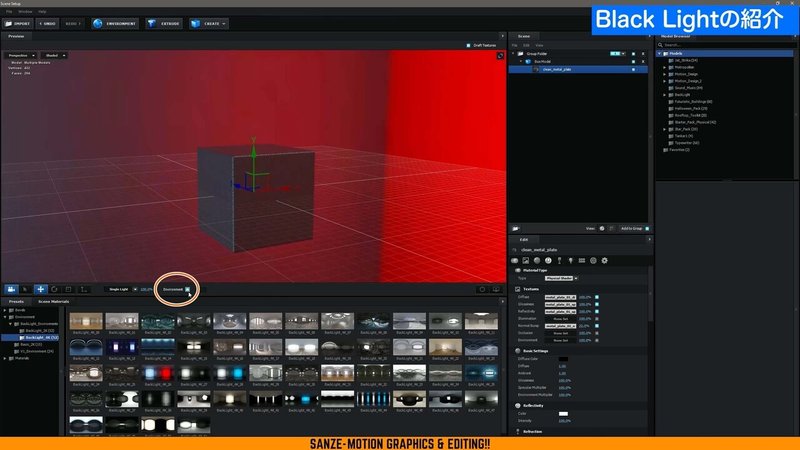Switch to the Scene Materials tab
This screenshot has width=800, height=450.
click(54, 302)
